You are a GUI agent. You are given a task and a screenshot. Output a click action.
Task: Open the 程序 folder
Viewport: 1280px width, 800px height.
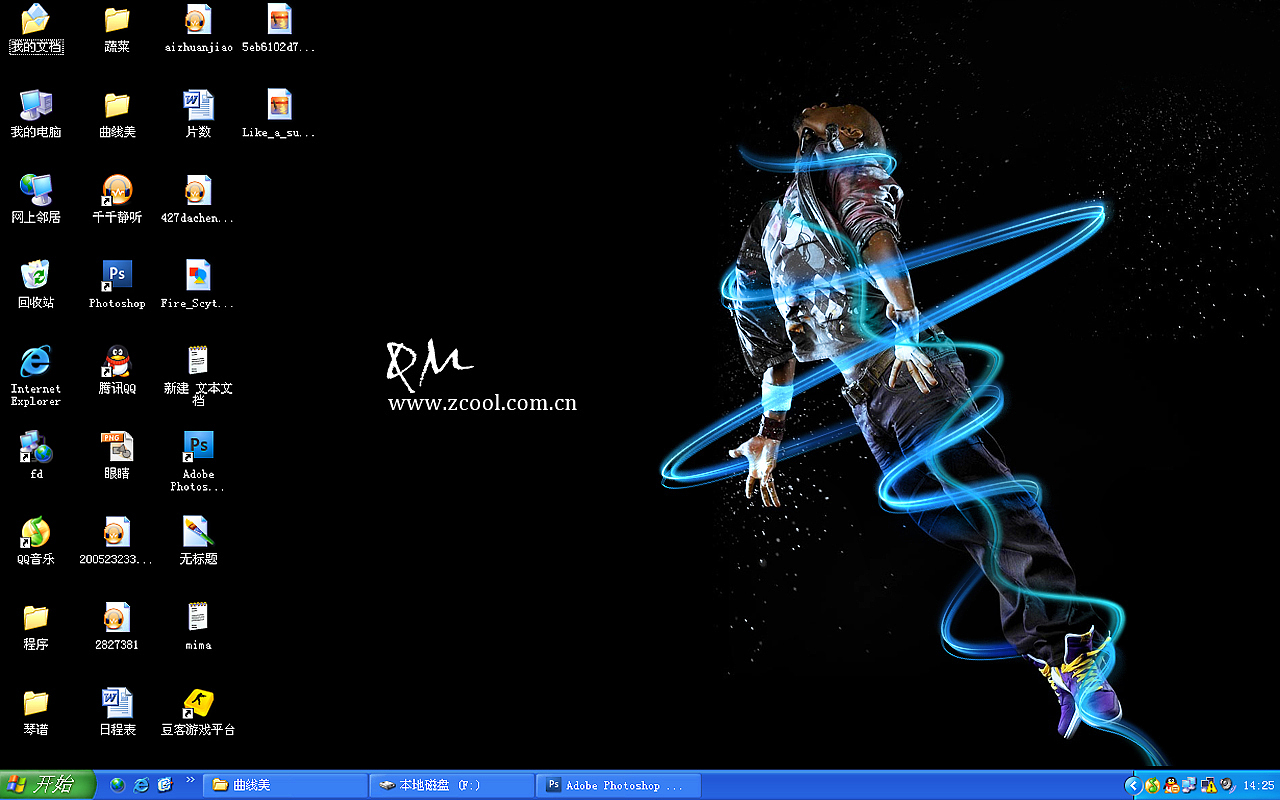(x=36, y=627)
